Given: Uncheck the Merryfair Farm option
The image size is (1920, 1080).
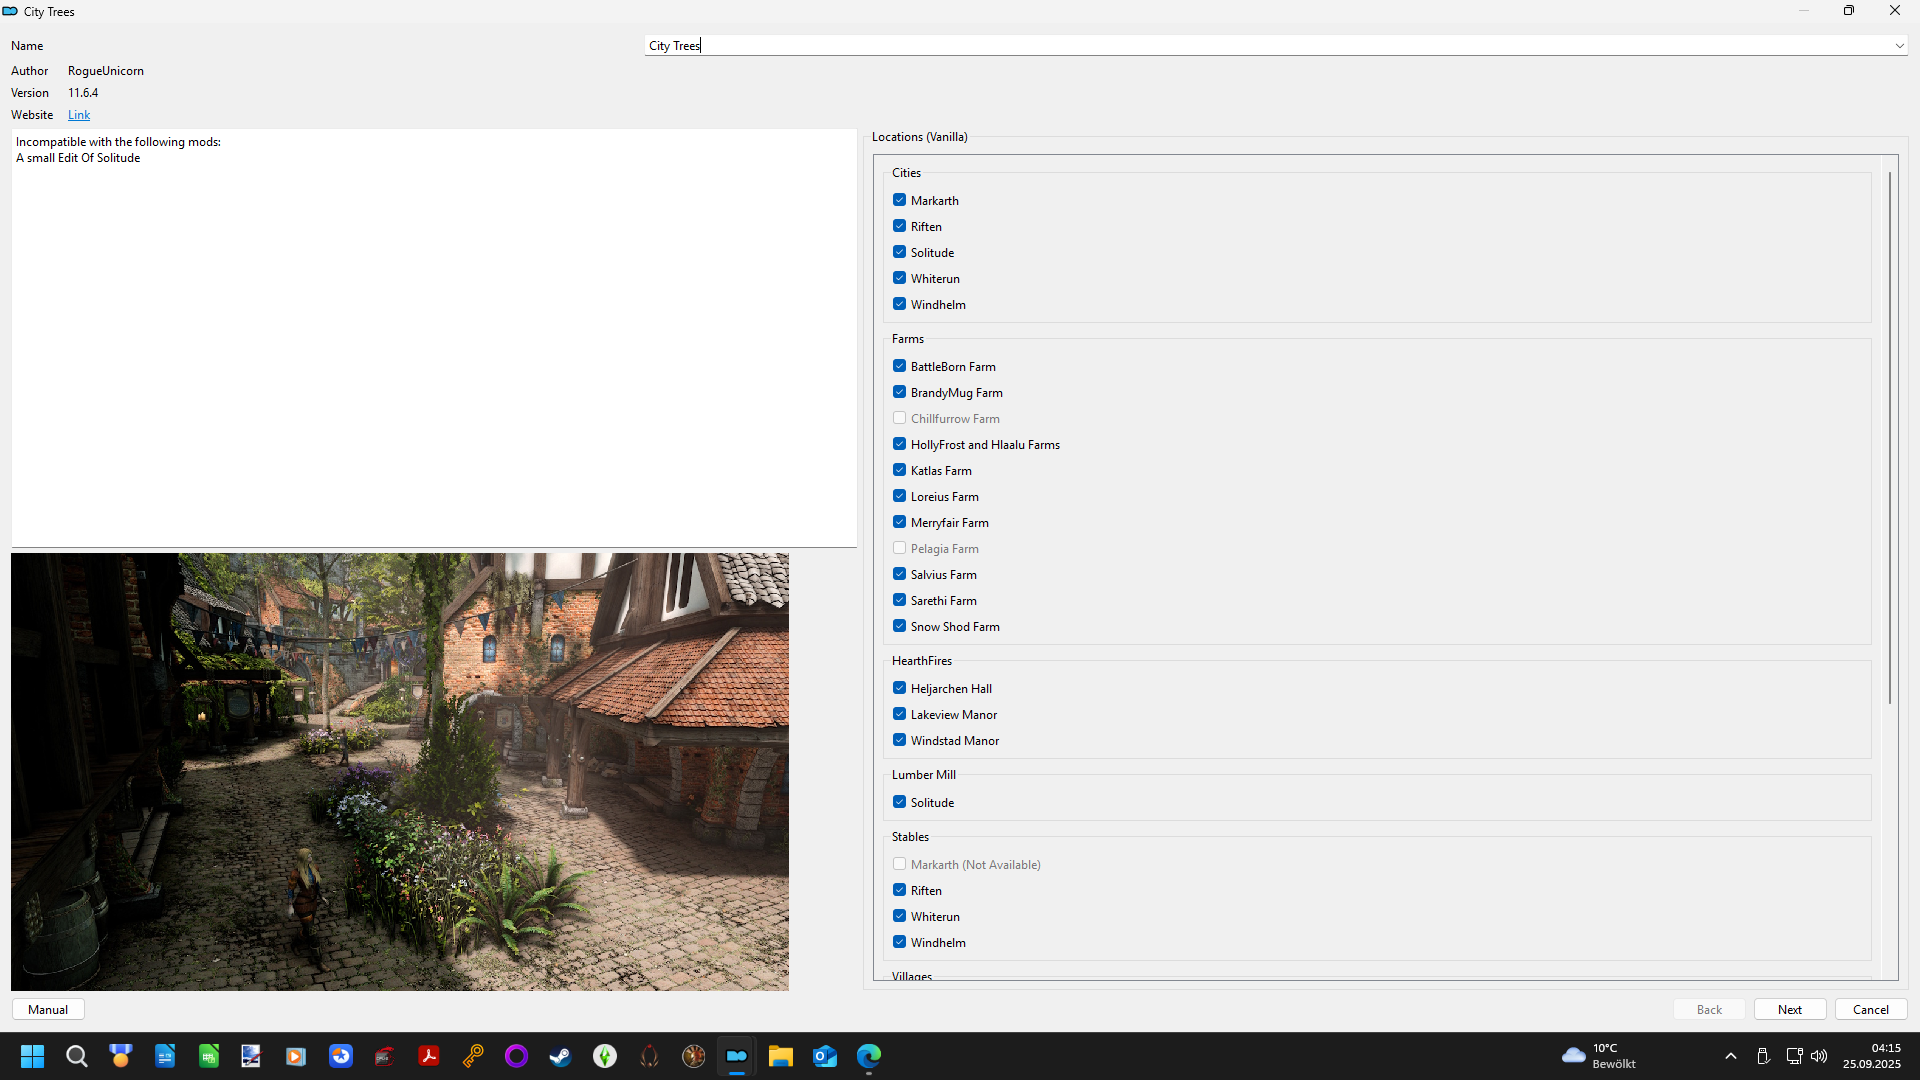Looking at the screenshot, I should [x=900, y=522].
